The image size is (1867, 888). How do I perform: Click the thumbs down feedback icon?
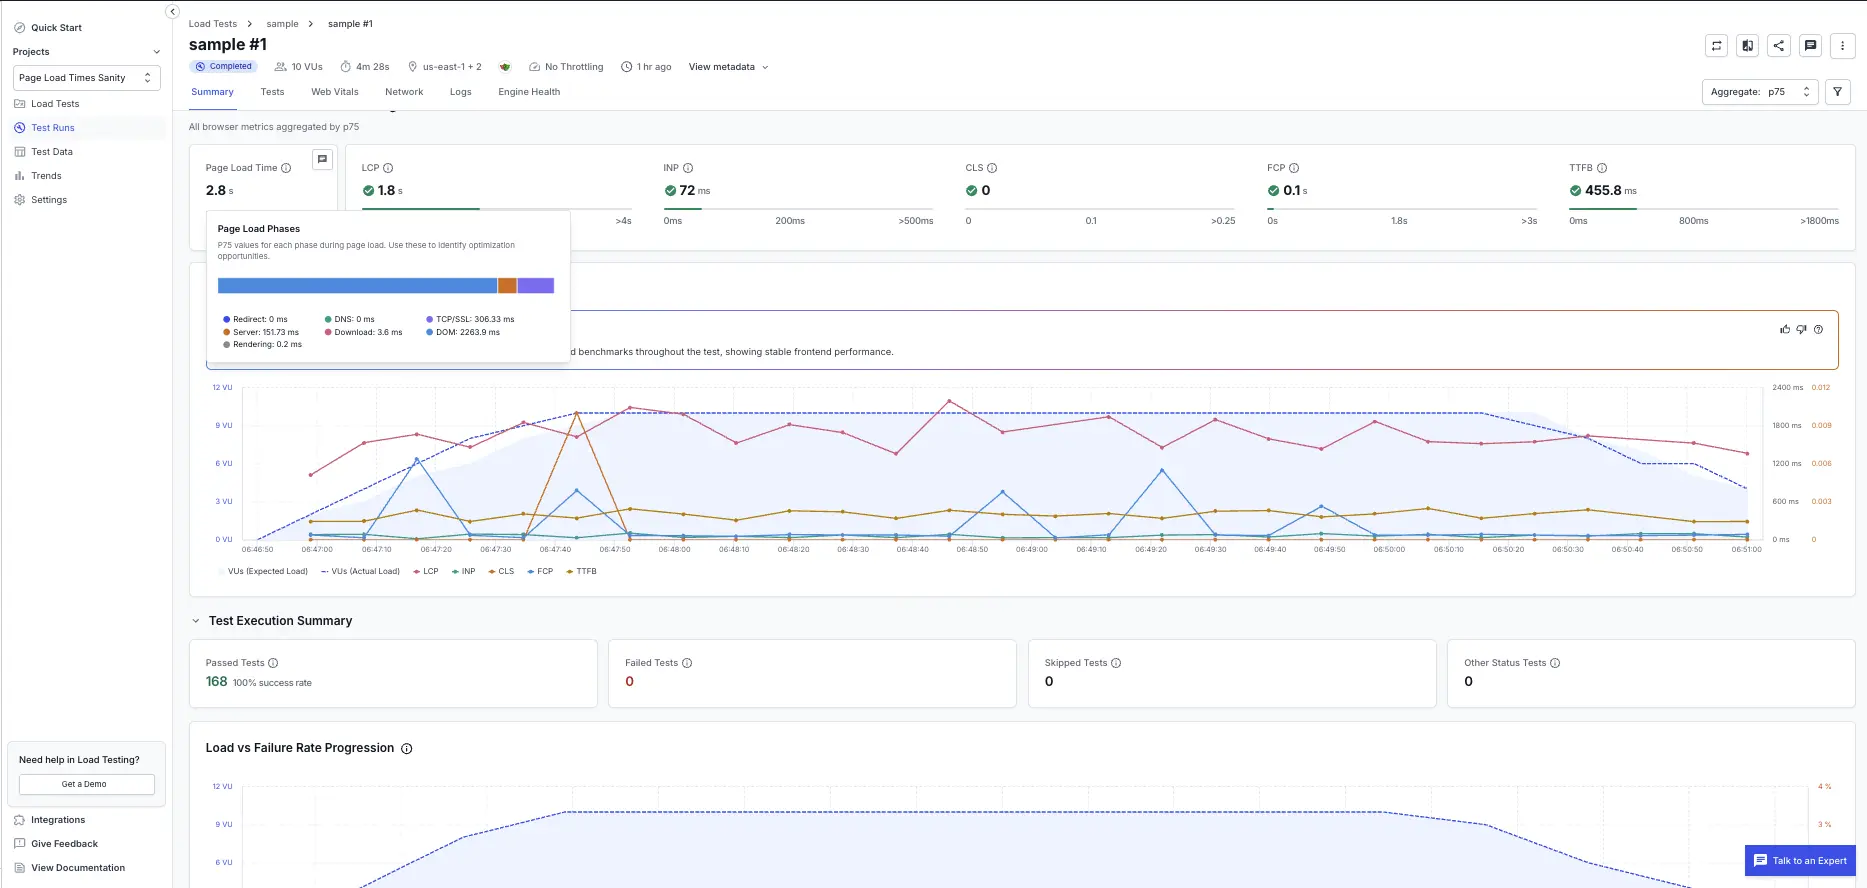tap(1801, 329)
